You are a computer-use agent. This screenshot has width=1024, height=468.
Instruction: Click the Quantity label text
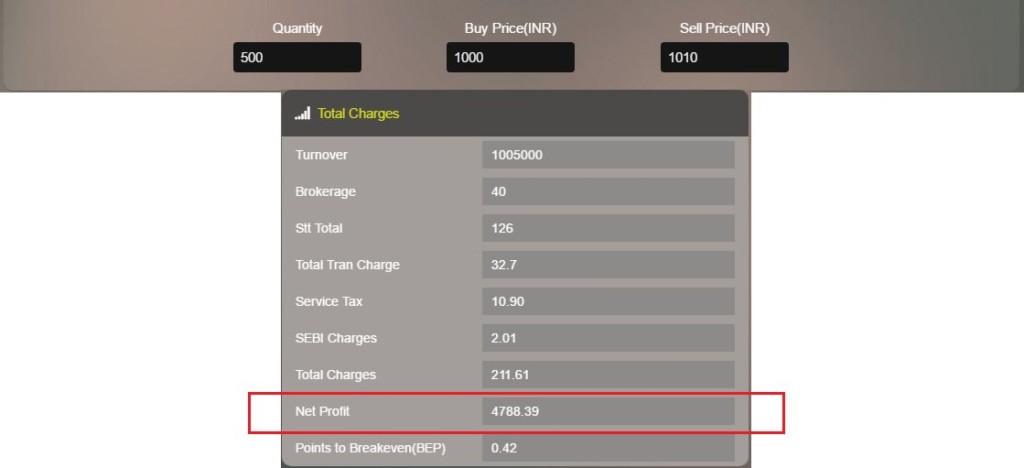click(x=297, y=28)
